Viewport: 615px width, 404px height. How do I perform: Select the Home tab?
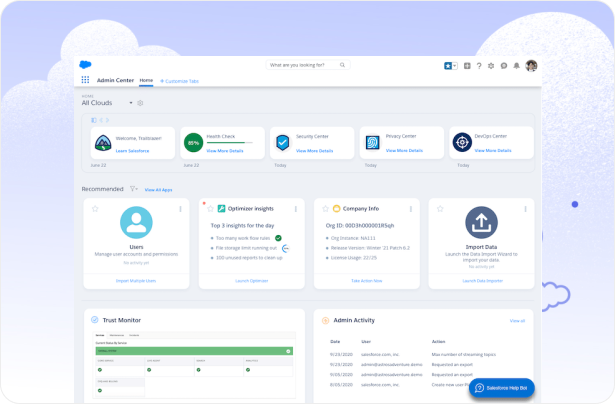tap(146, 80)
